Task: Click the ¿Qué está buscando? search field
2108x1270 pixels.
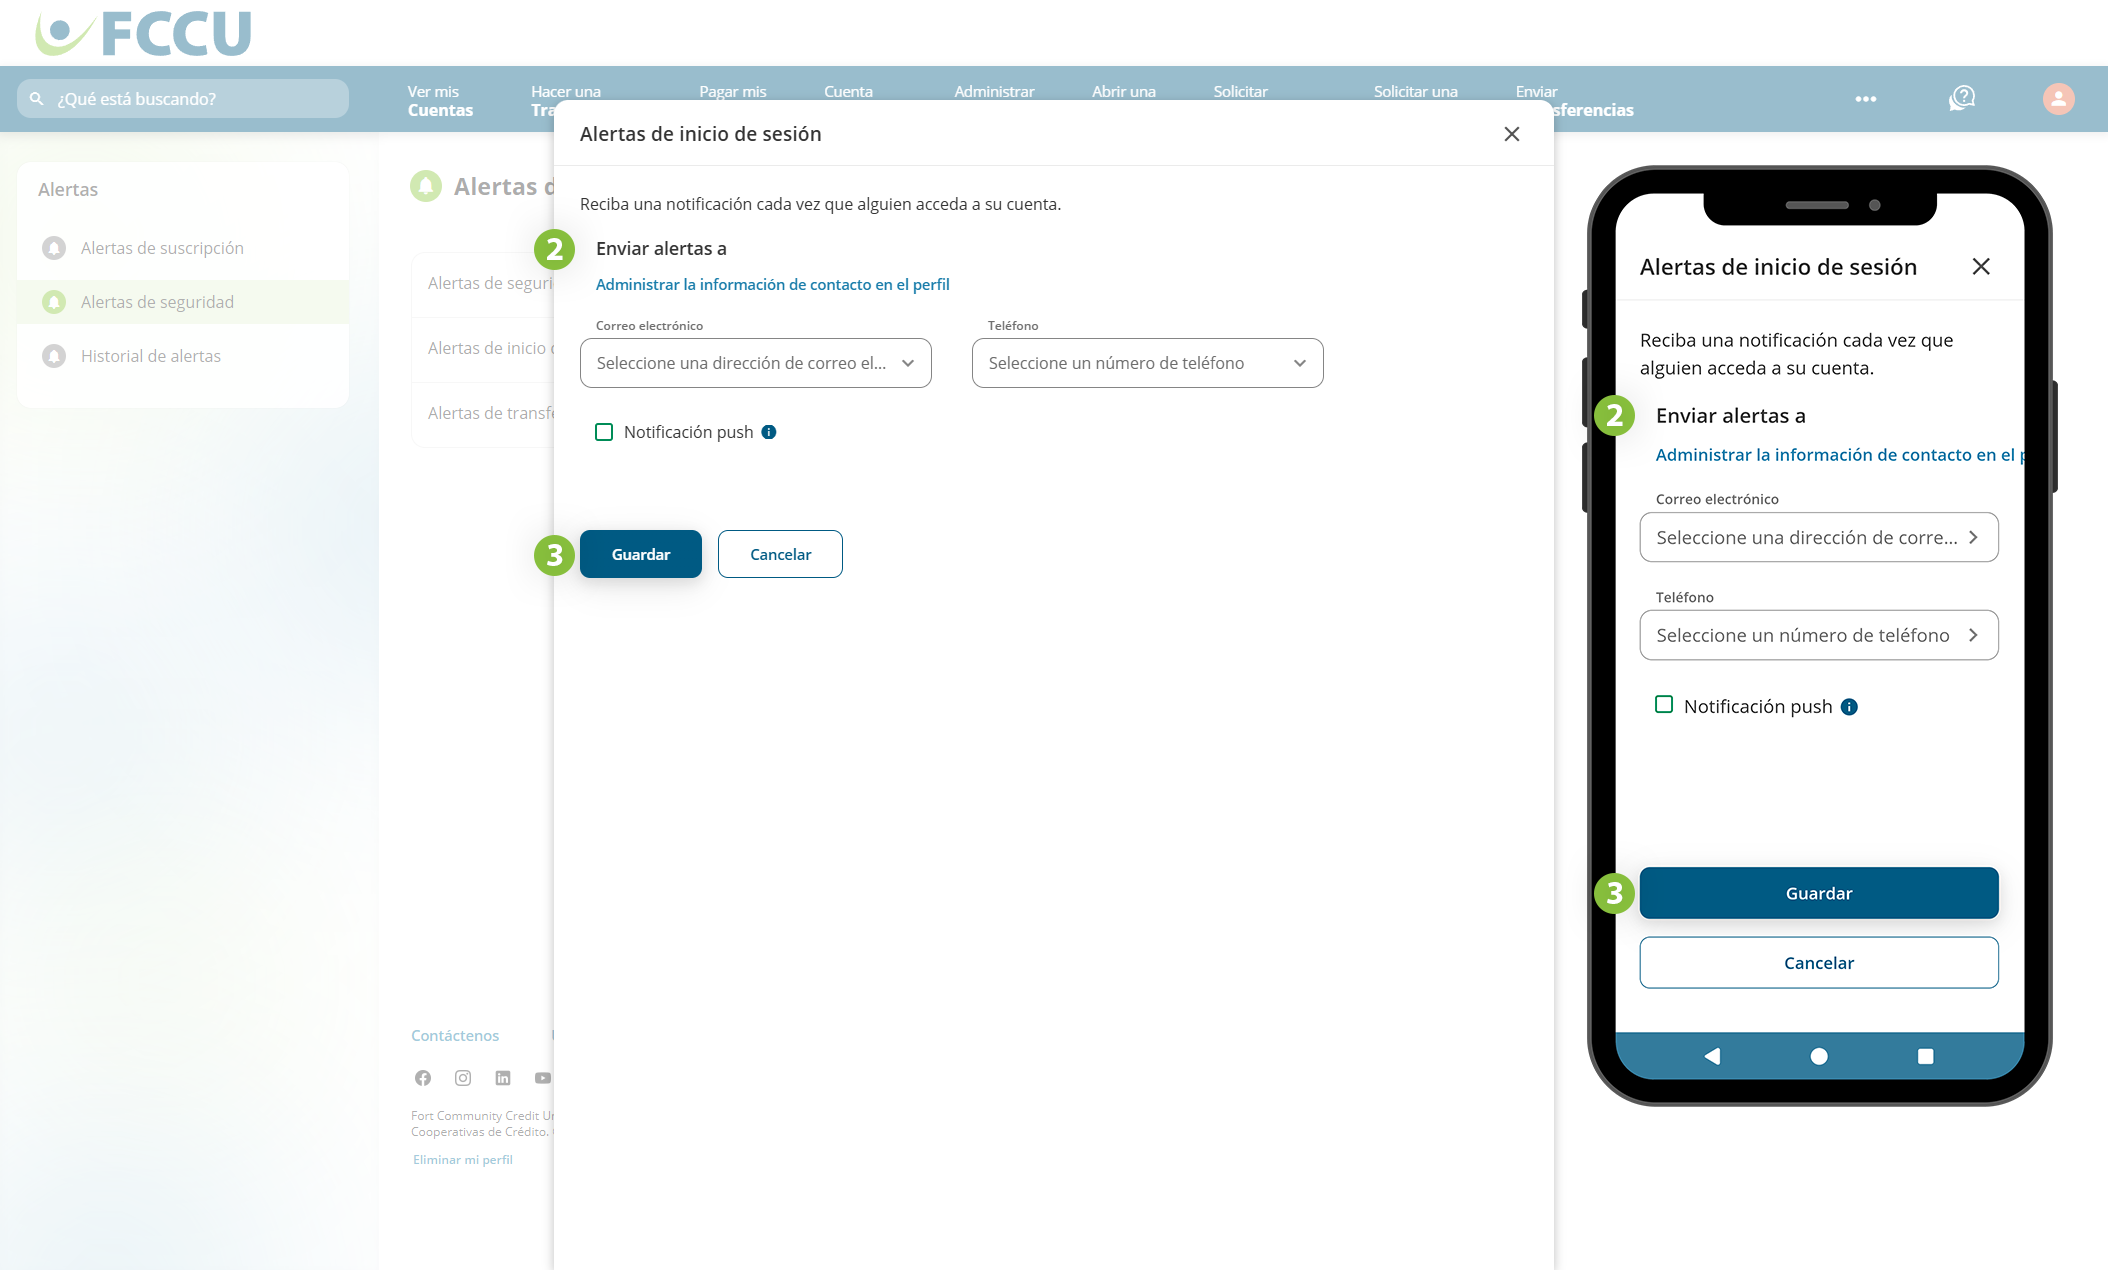Action: [x=183, y=99]
